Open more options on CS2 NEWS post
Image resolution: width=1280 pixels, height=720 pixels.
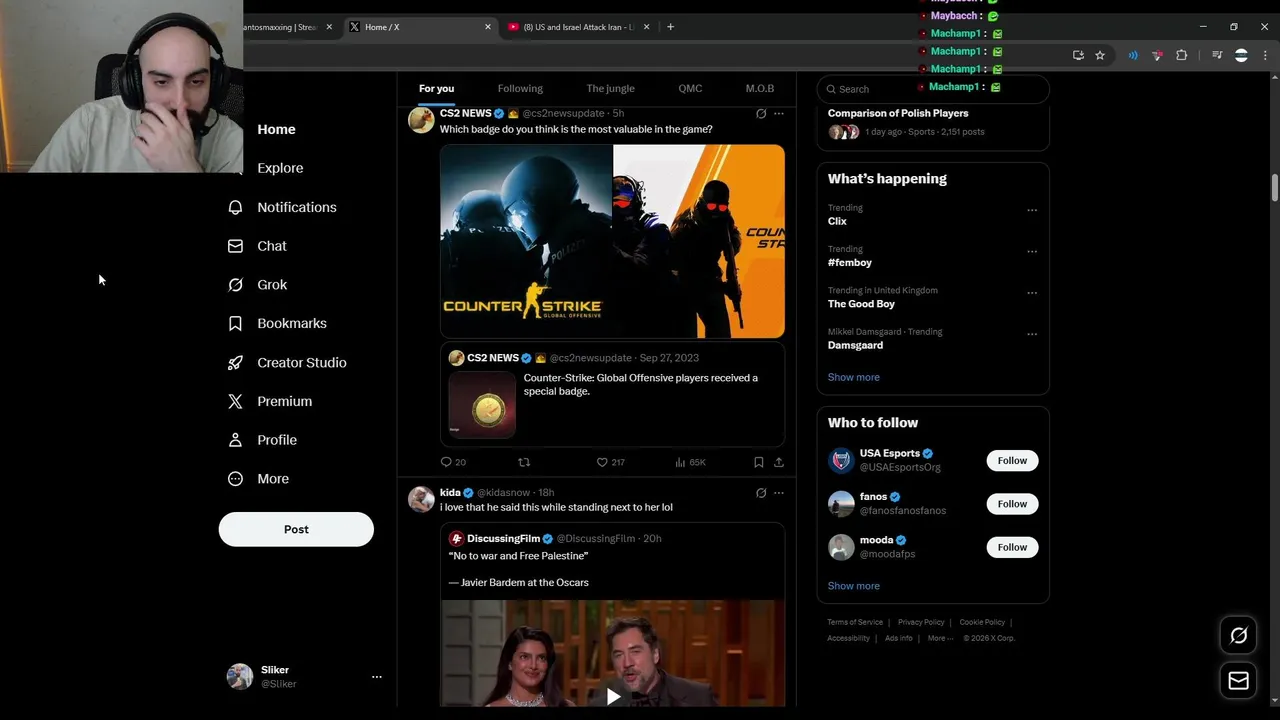click(x=779, y=114)
